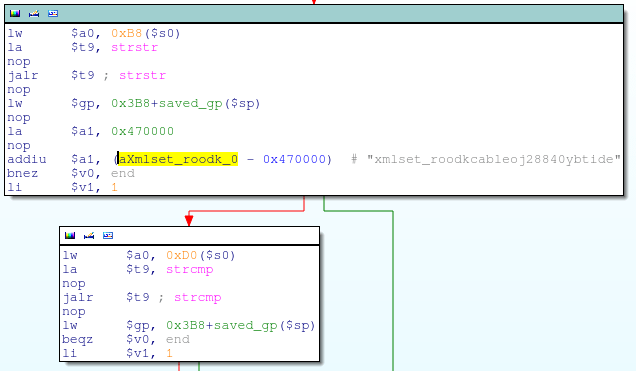This screenshot has width=636, height=371.
Task: Click the strstr comment after jalr $t9
Action: 142,75
